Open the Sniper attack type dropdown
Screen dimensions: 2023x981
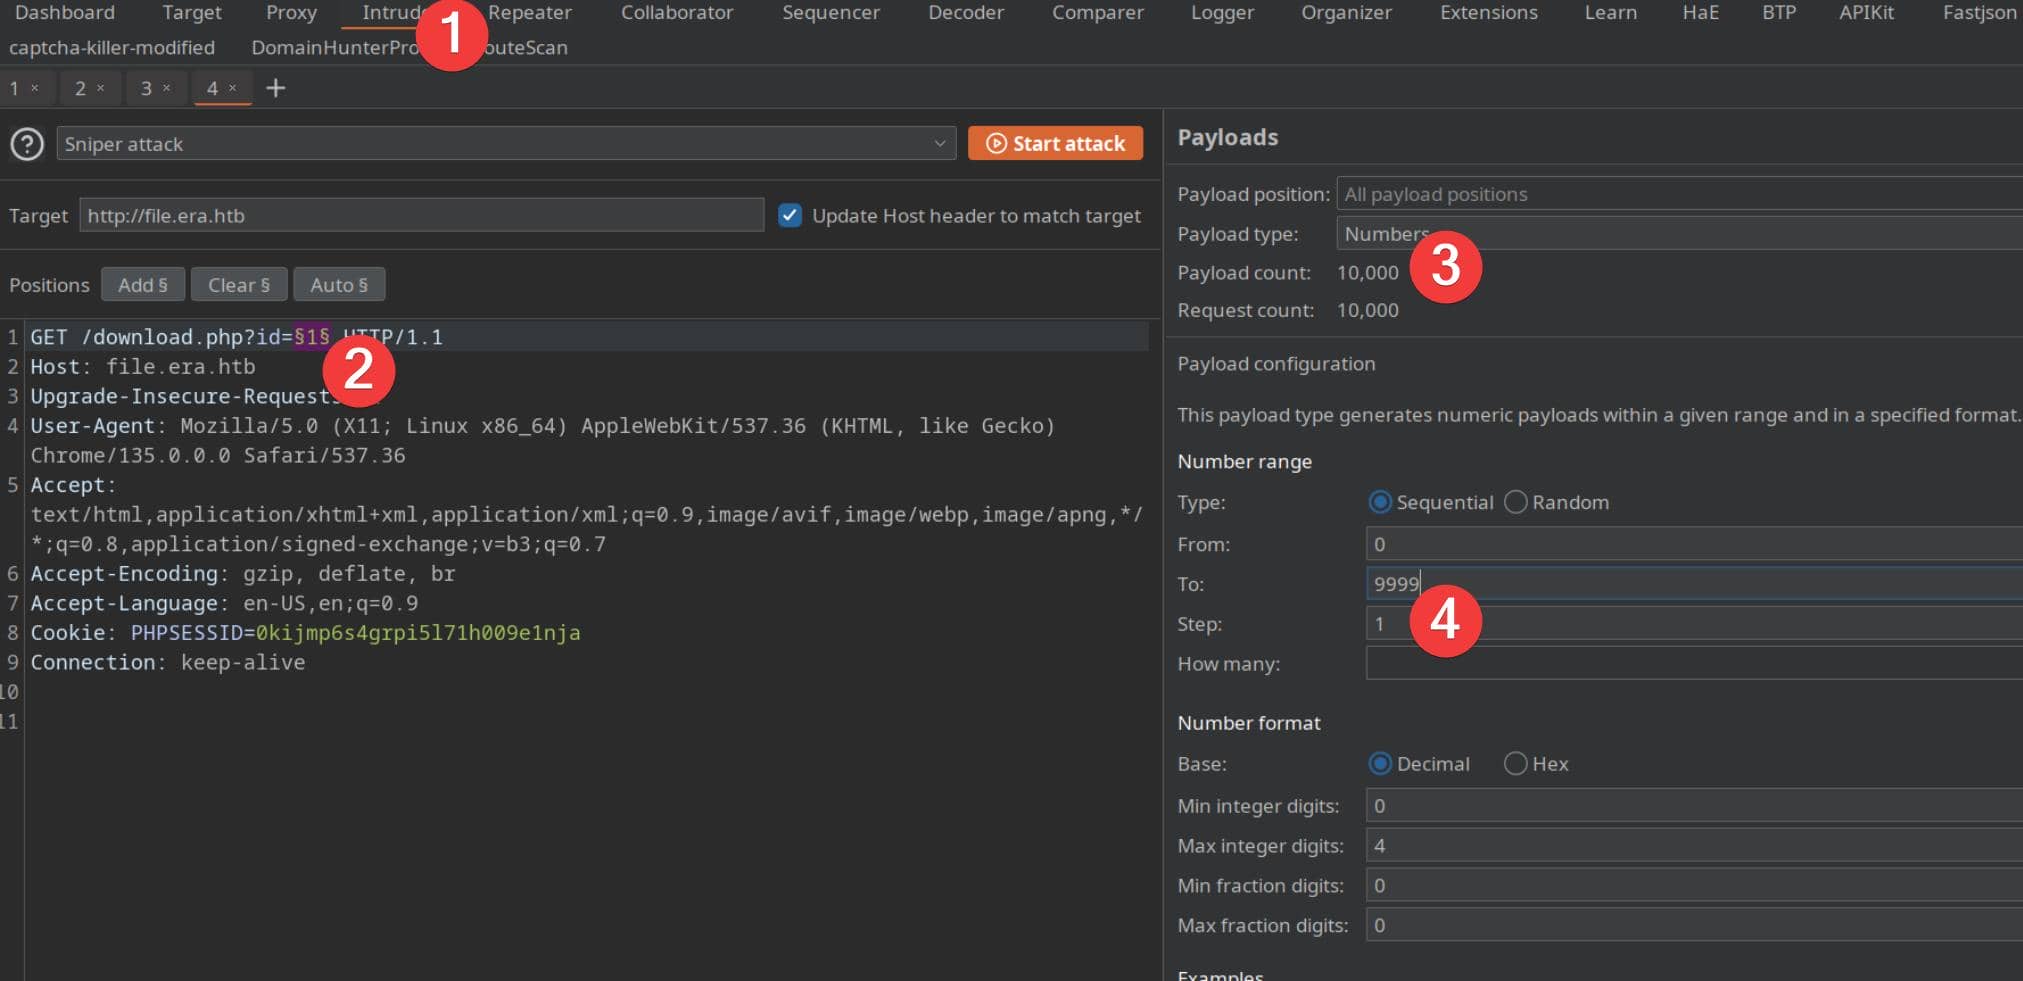(x=506, y=144)
